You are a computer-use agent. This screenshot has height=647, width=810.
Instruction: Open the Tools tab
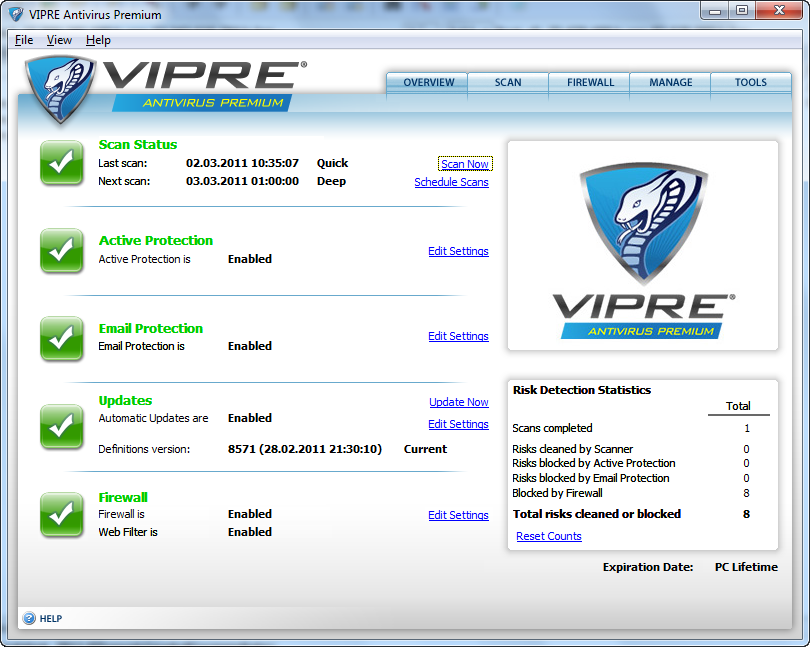[750, 83]
